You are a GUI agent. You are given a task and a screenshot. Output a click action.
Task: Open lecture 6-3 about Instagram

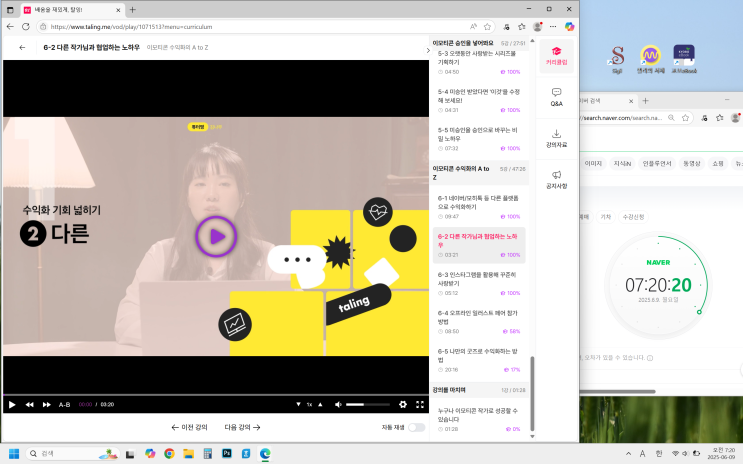click(x=479, y=283)
